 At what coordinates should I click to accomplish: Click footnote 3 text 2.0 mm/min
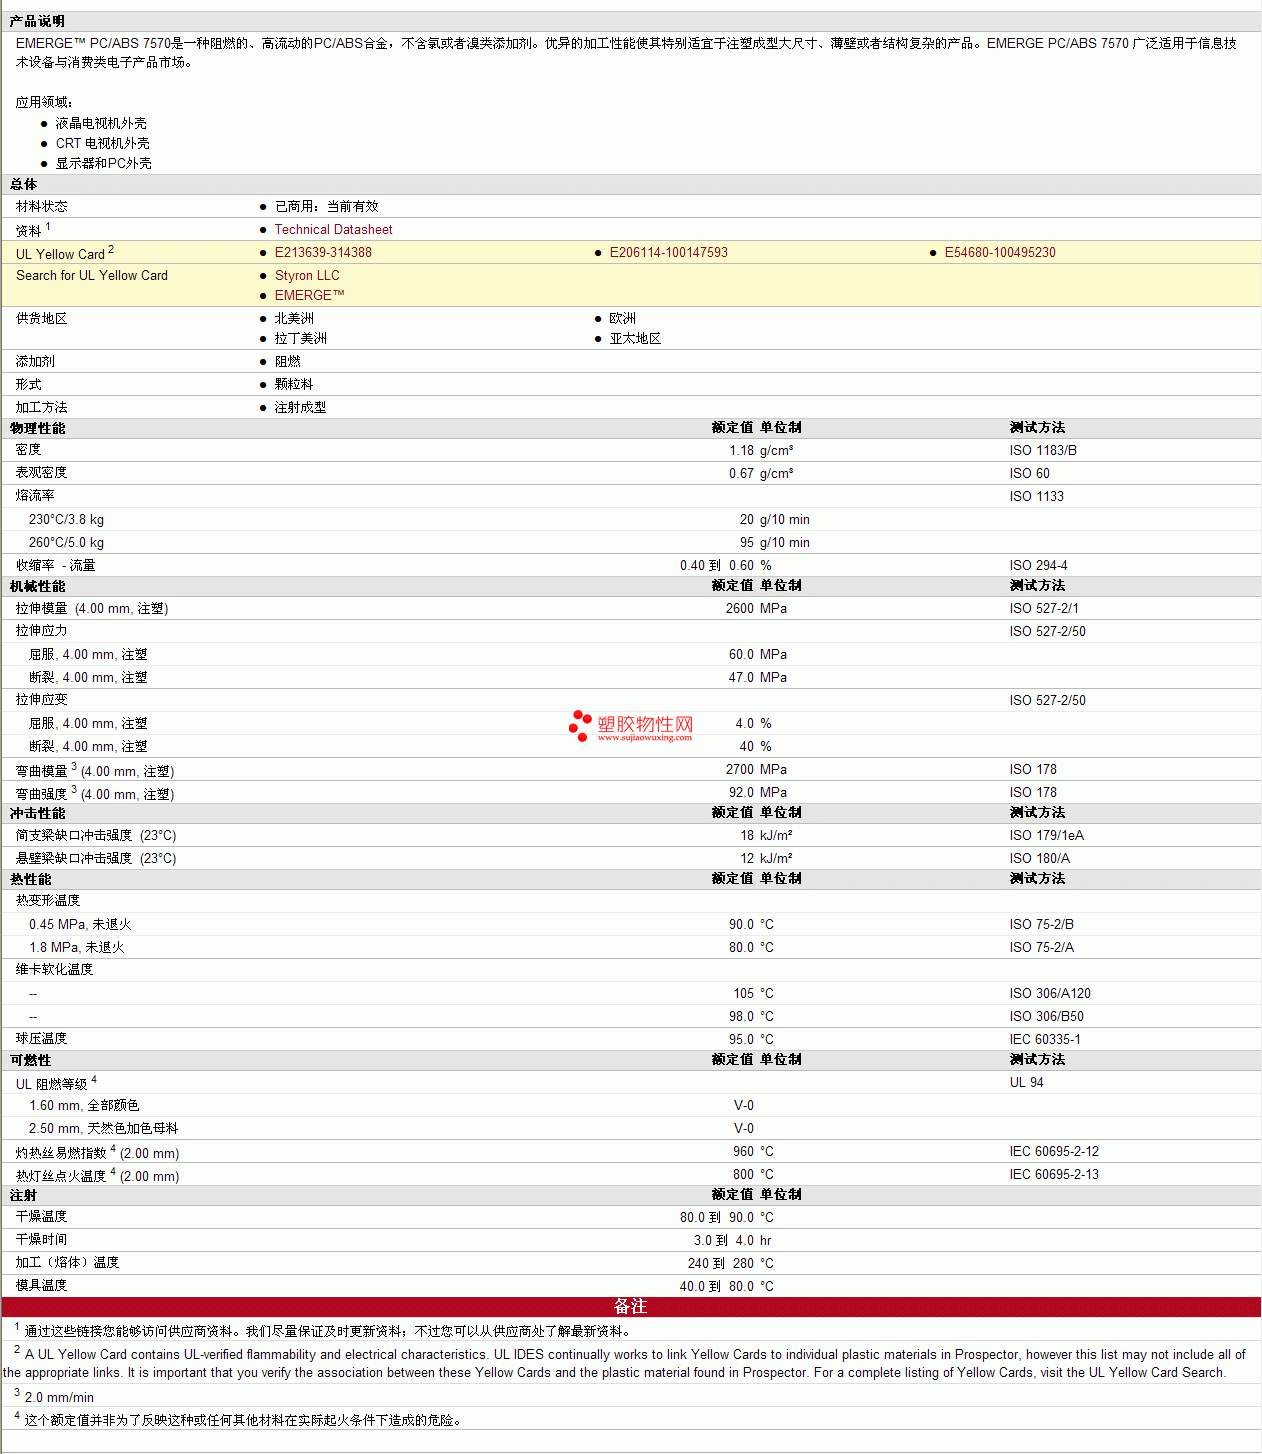click(x=59, y=1397)
